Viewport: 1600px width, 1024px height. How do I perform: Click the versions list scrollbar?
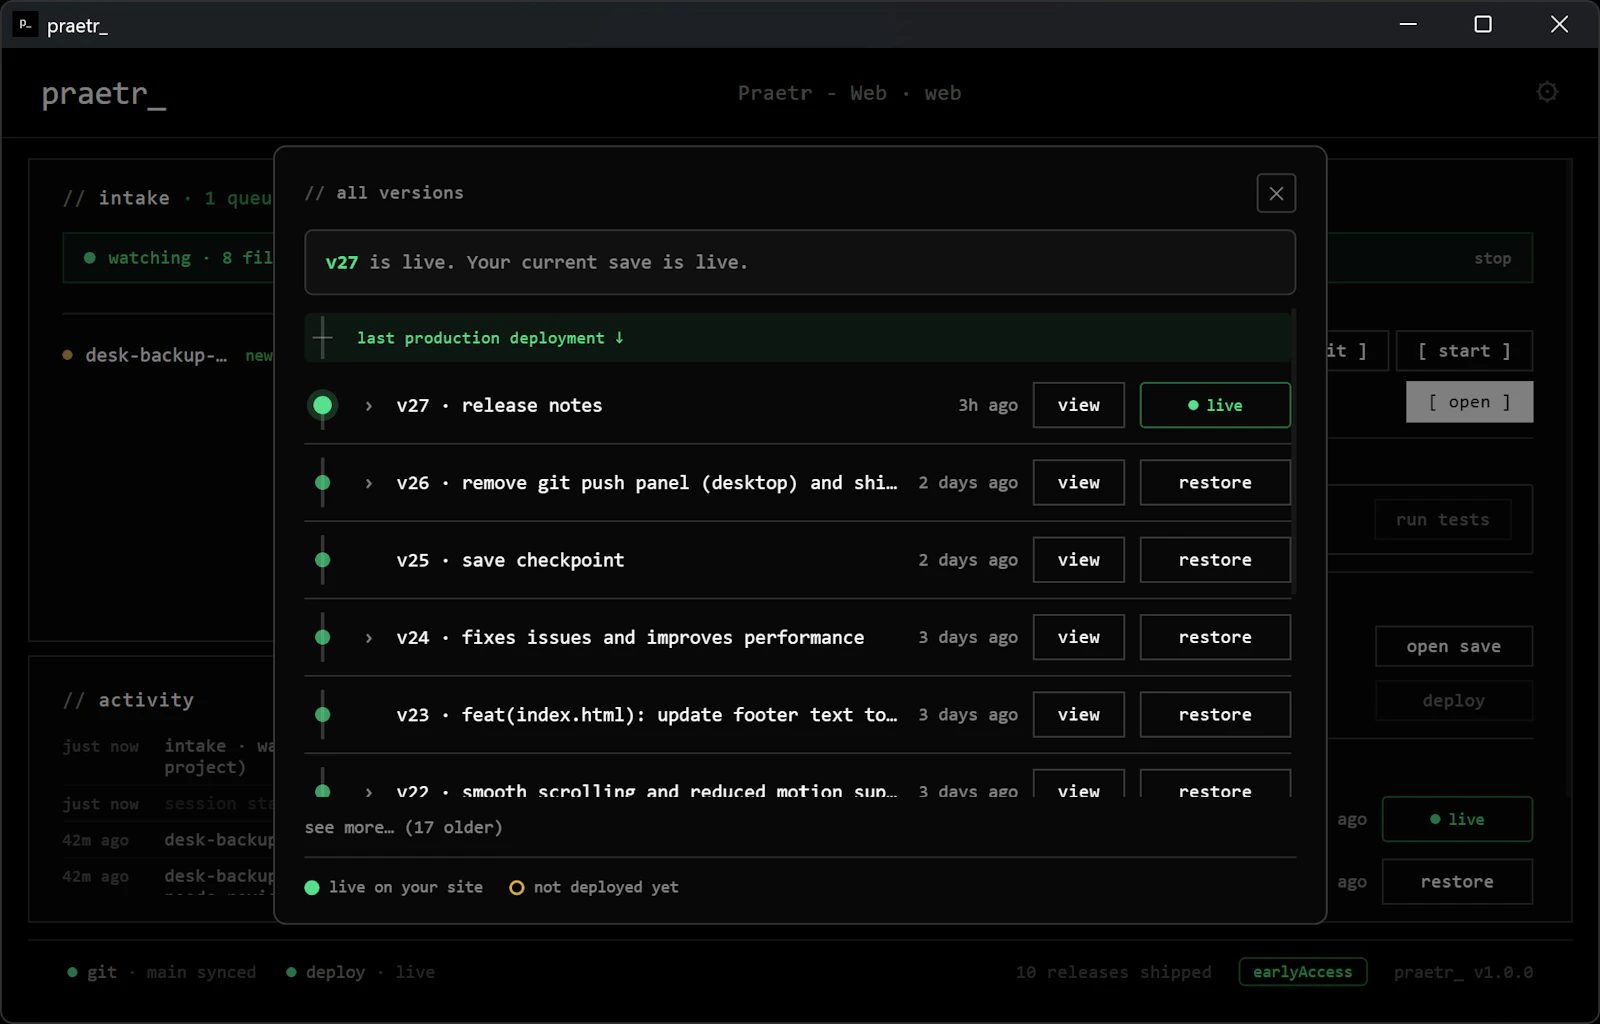click(x=1294, y=452)
